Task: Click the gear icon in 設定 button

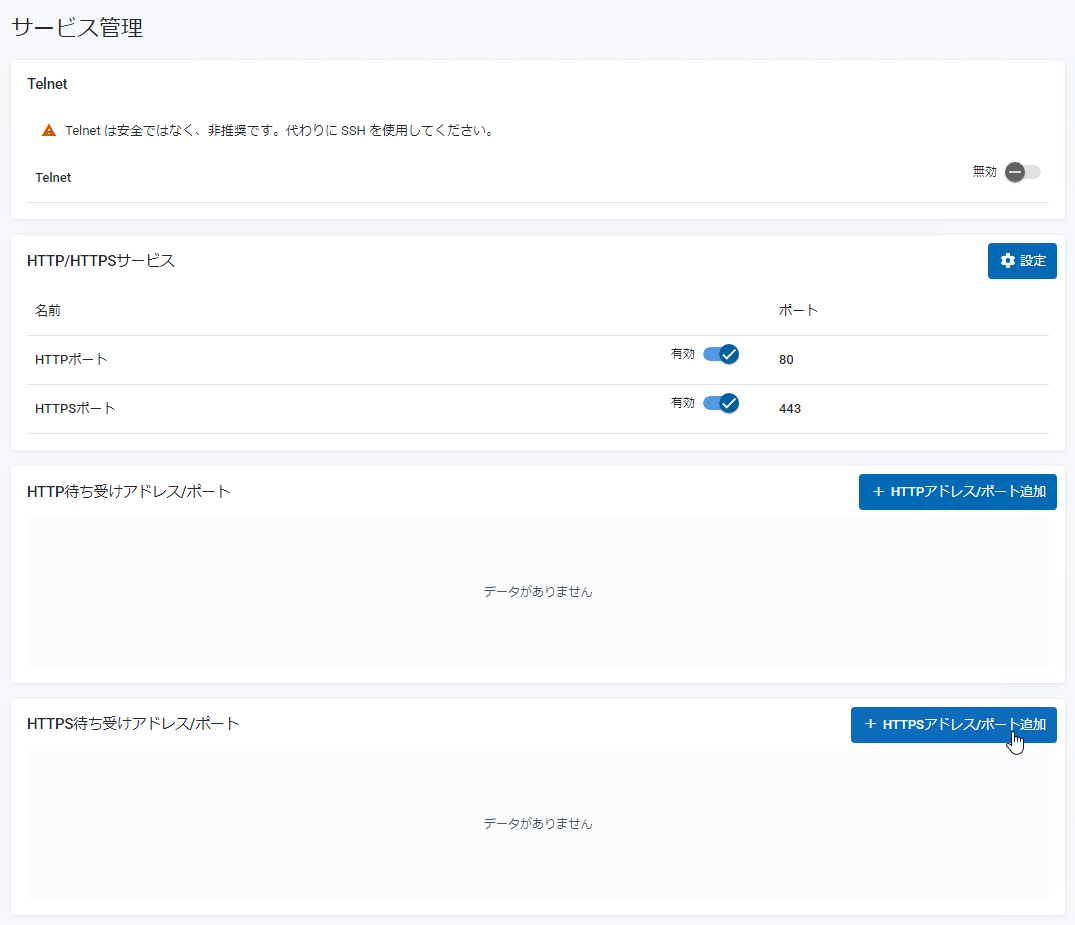Action: pyautogui.click(x=1007, y=261)
